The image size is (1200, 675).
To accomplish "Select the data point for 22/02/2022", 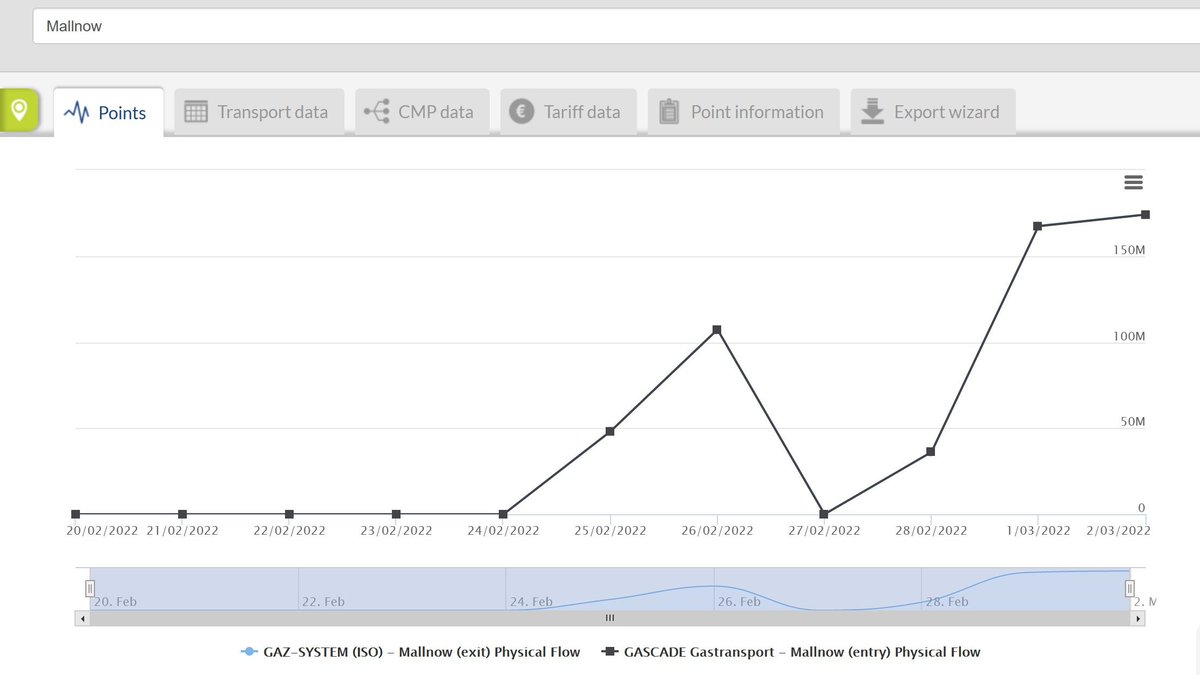I will pos(289,514).
